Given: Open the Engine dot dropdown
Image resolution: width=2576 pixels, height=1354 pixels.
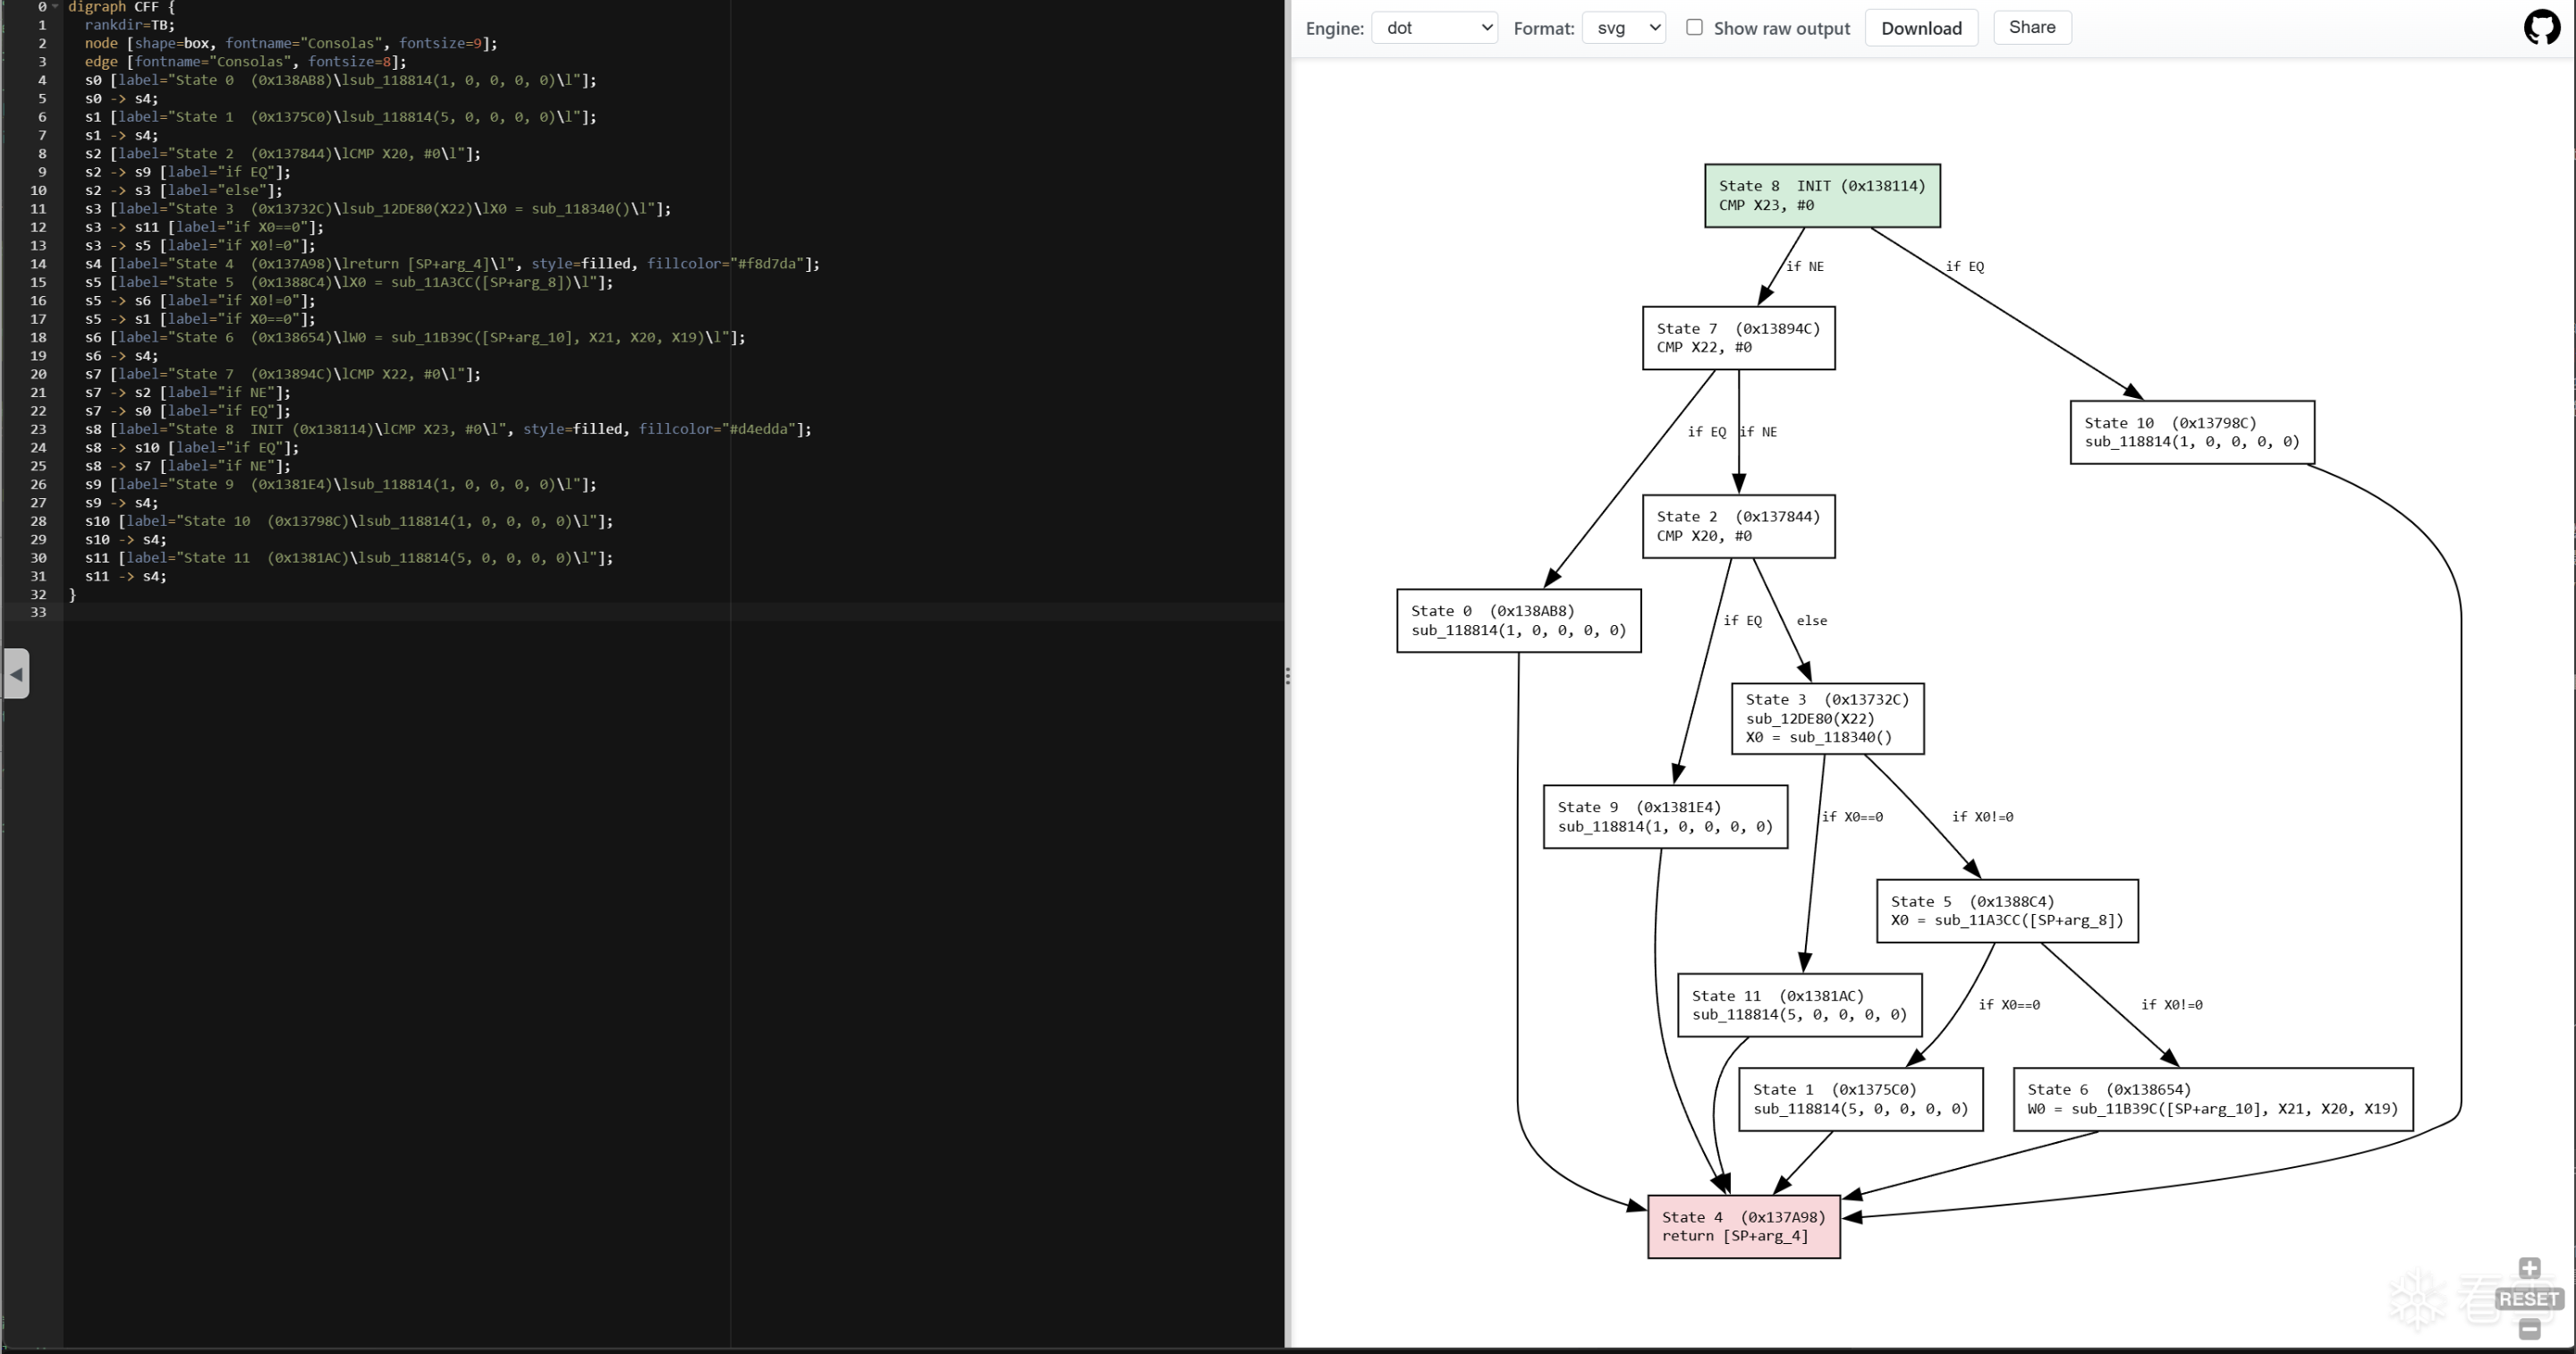Looking at the screenshot, I should (1434, 28).
